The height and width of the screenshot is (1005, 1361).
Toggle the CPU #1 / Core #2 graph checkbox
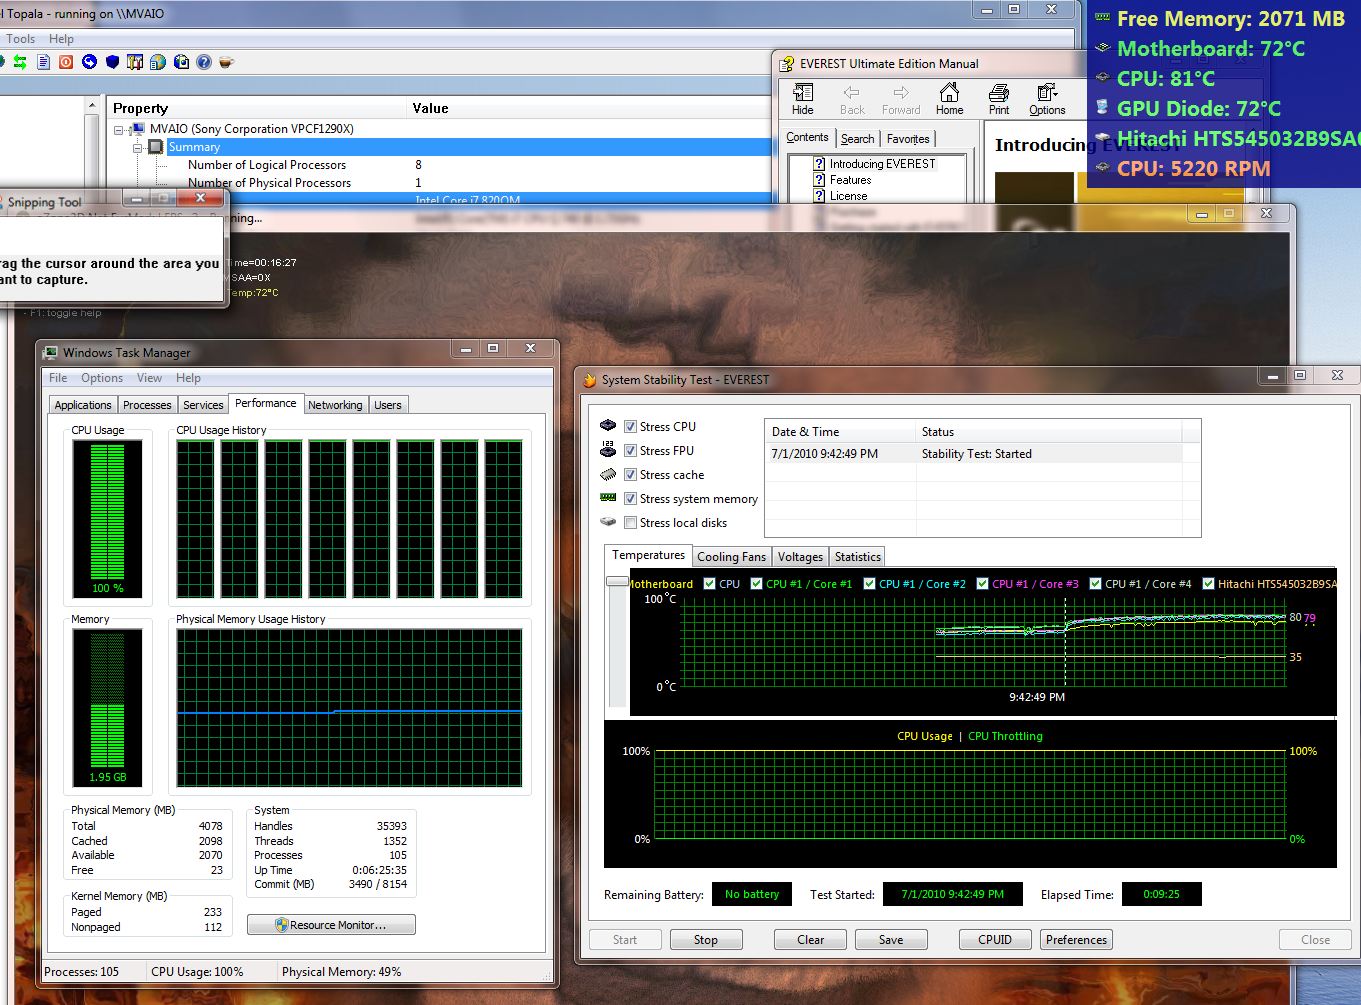(869, 584)
